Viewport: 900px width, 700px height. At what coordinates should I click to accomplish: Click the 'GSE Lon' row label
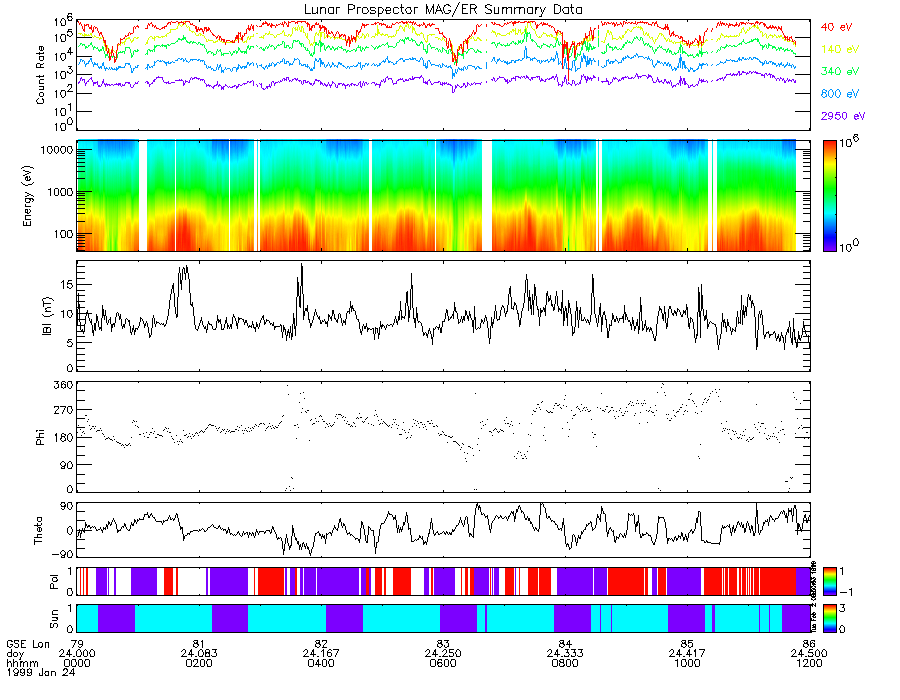(28, 644)
